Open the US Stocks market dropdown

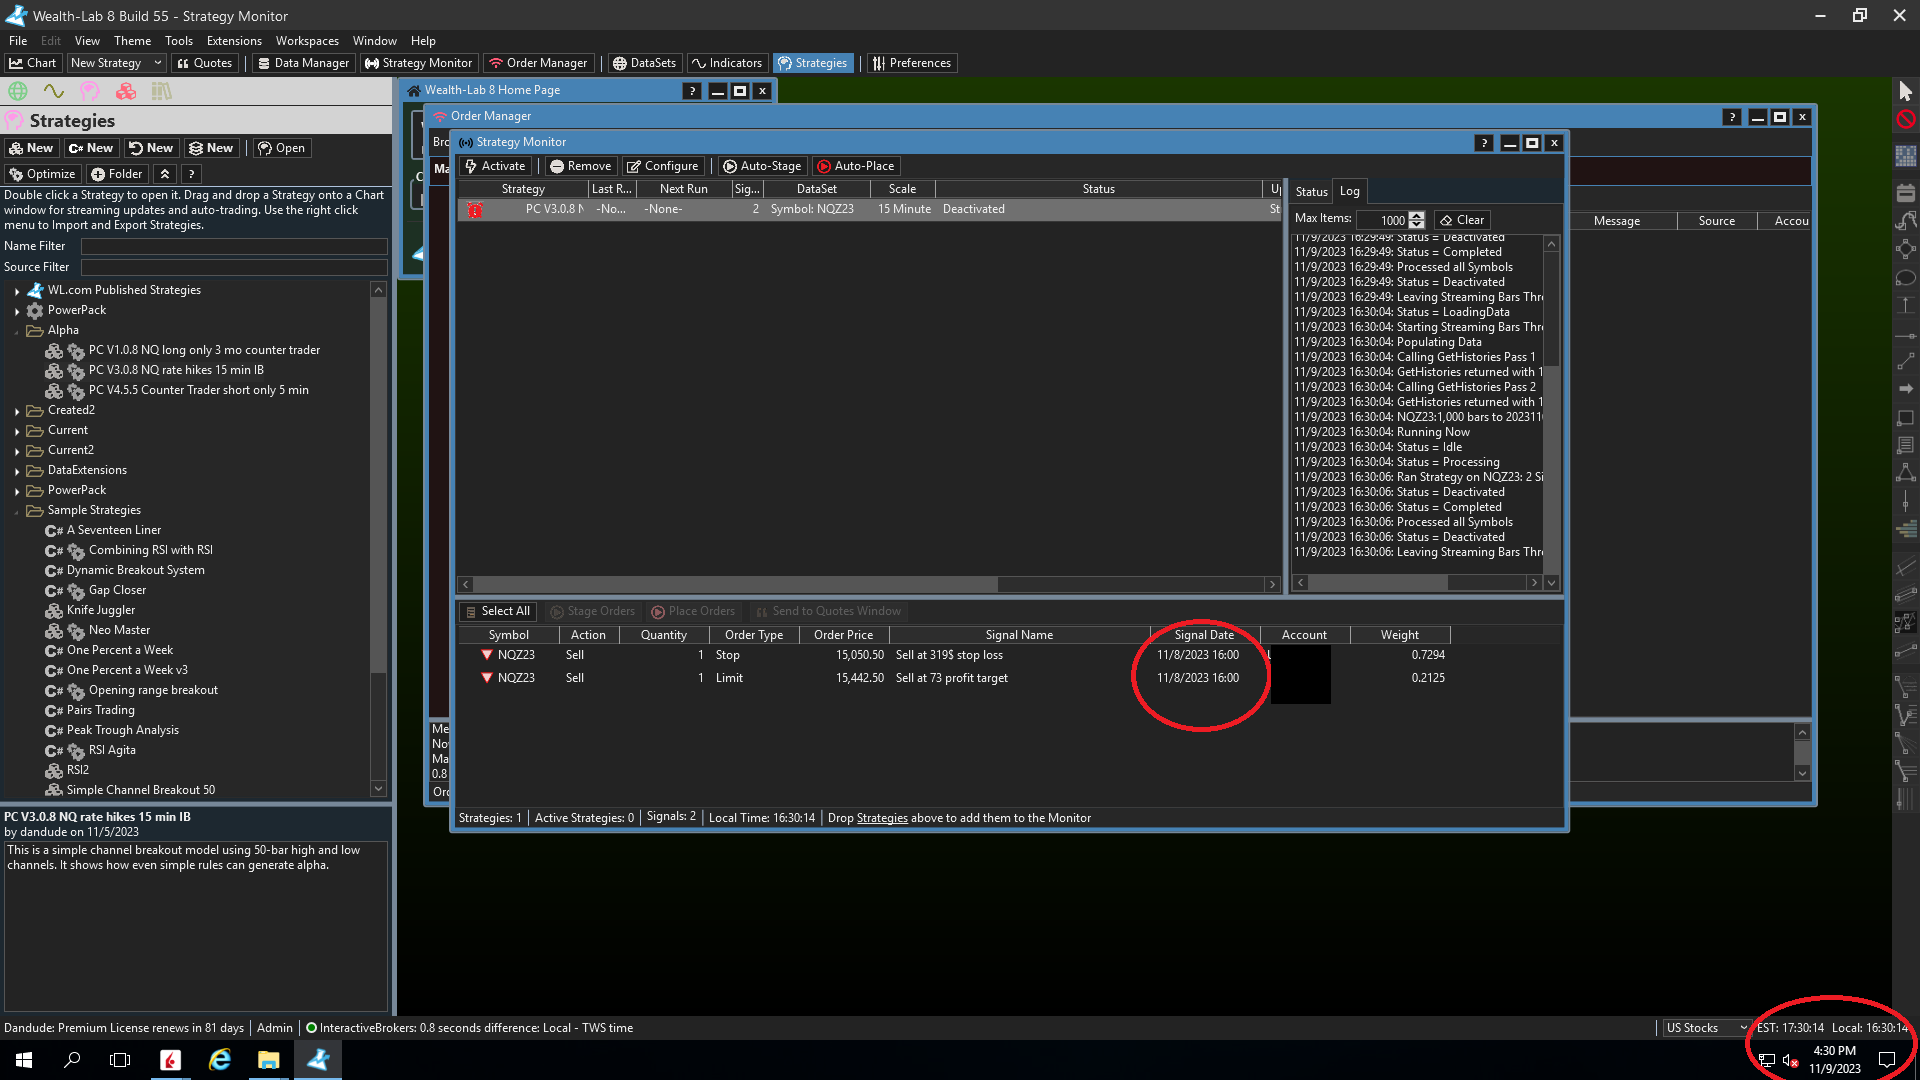click(x=1706, y=1028)
